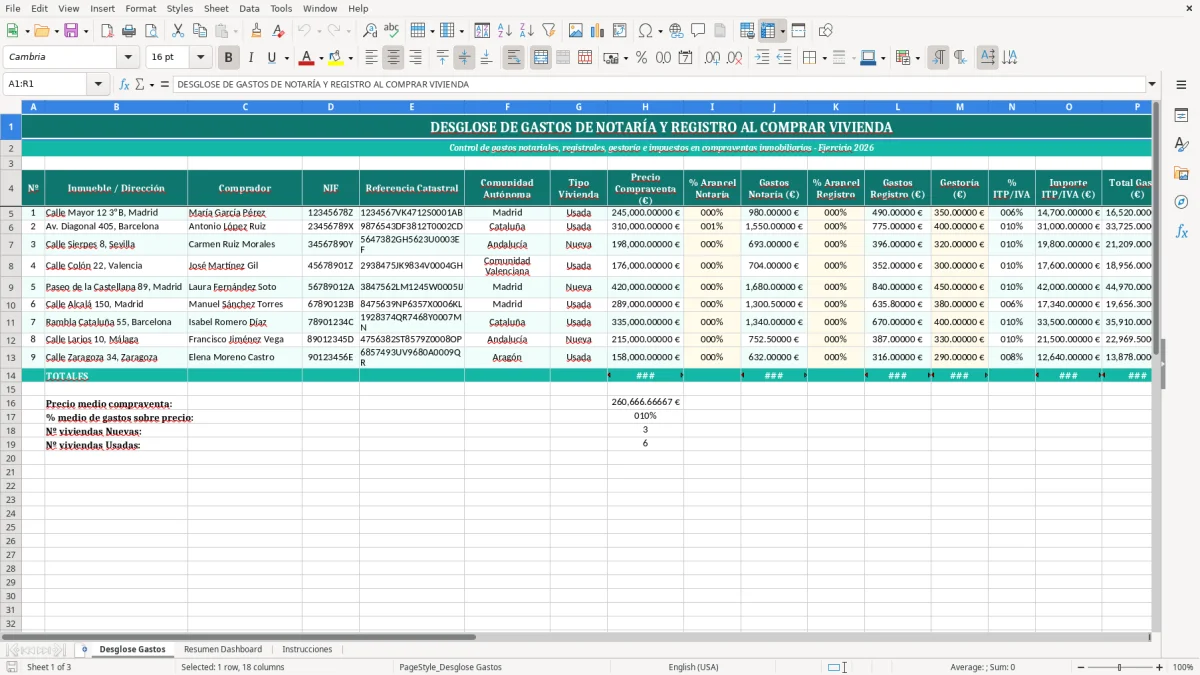Click the Zoom In plus button

(1159, 667)
